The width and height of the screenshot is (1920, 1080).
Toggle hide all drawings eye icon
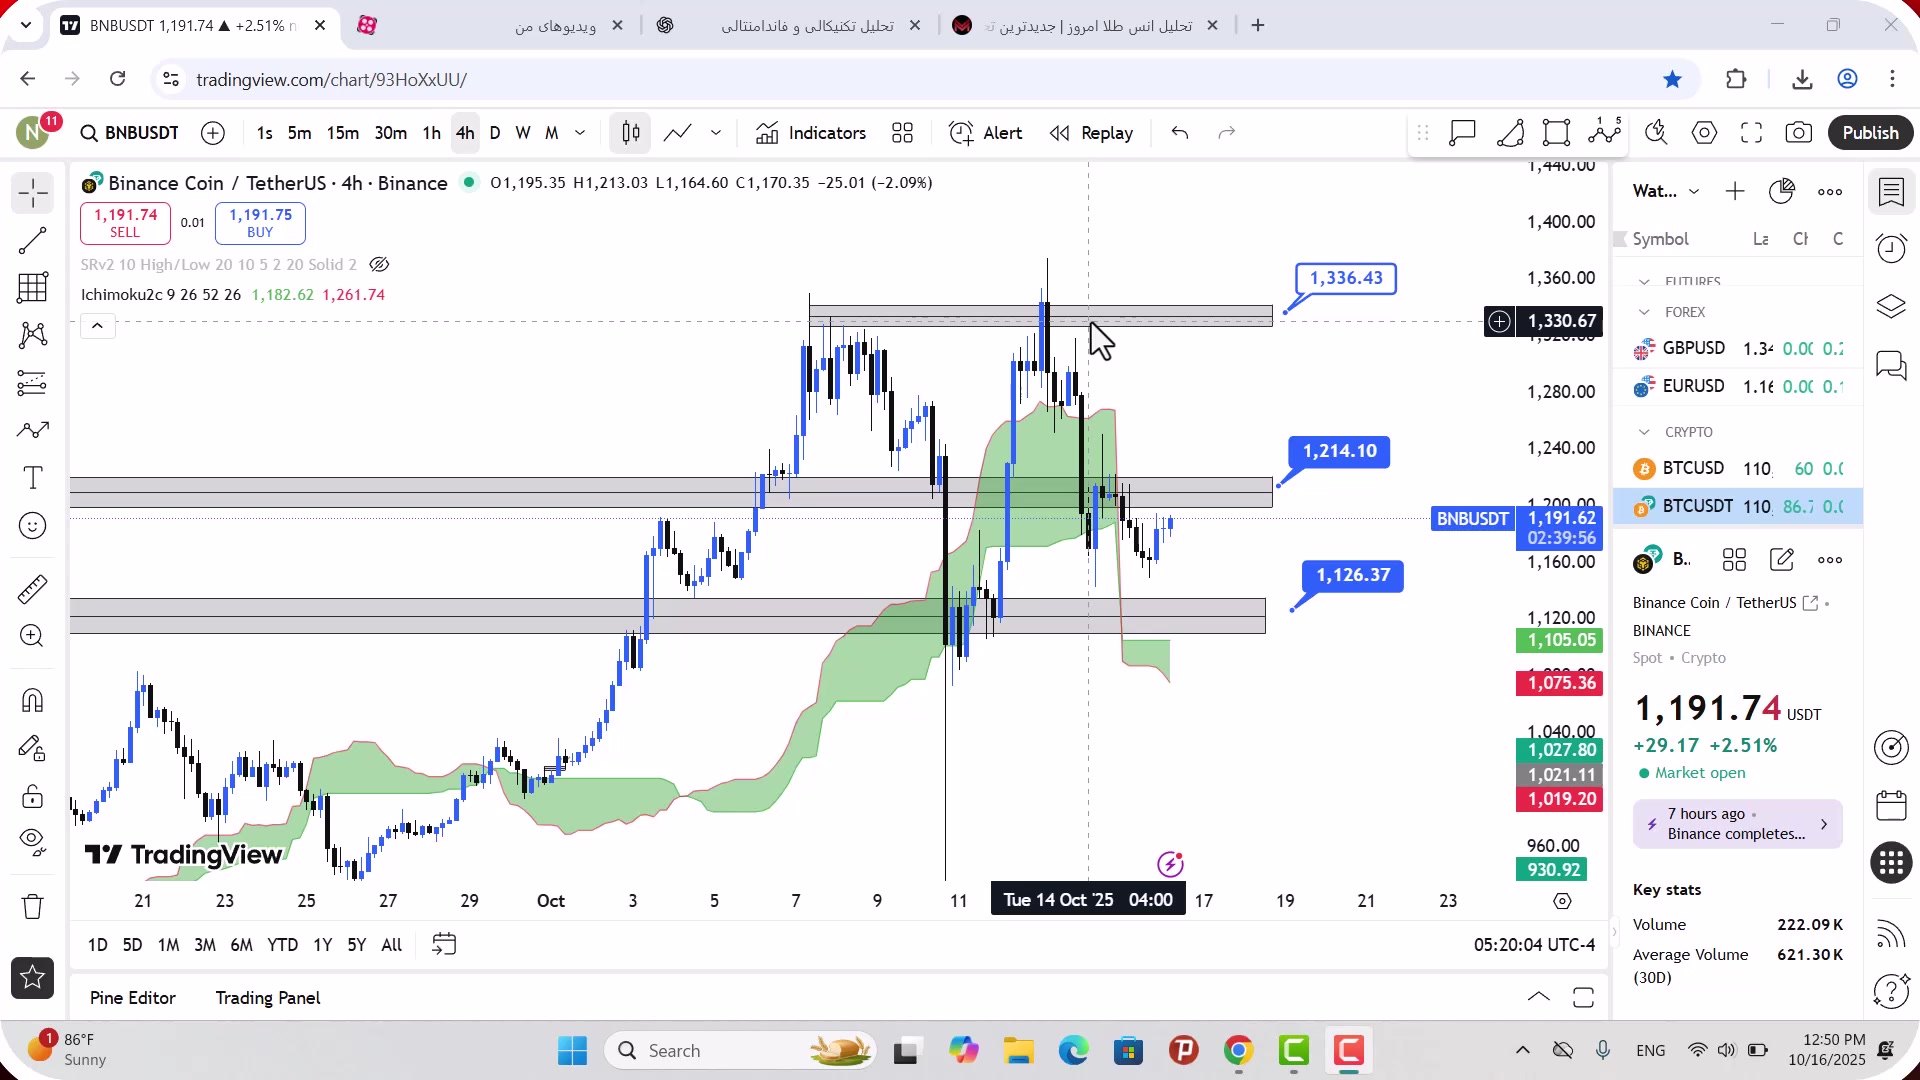(33, 843)
